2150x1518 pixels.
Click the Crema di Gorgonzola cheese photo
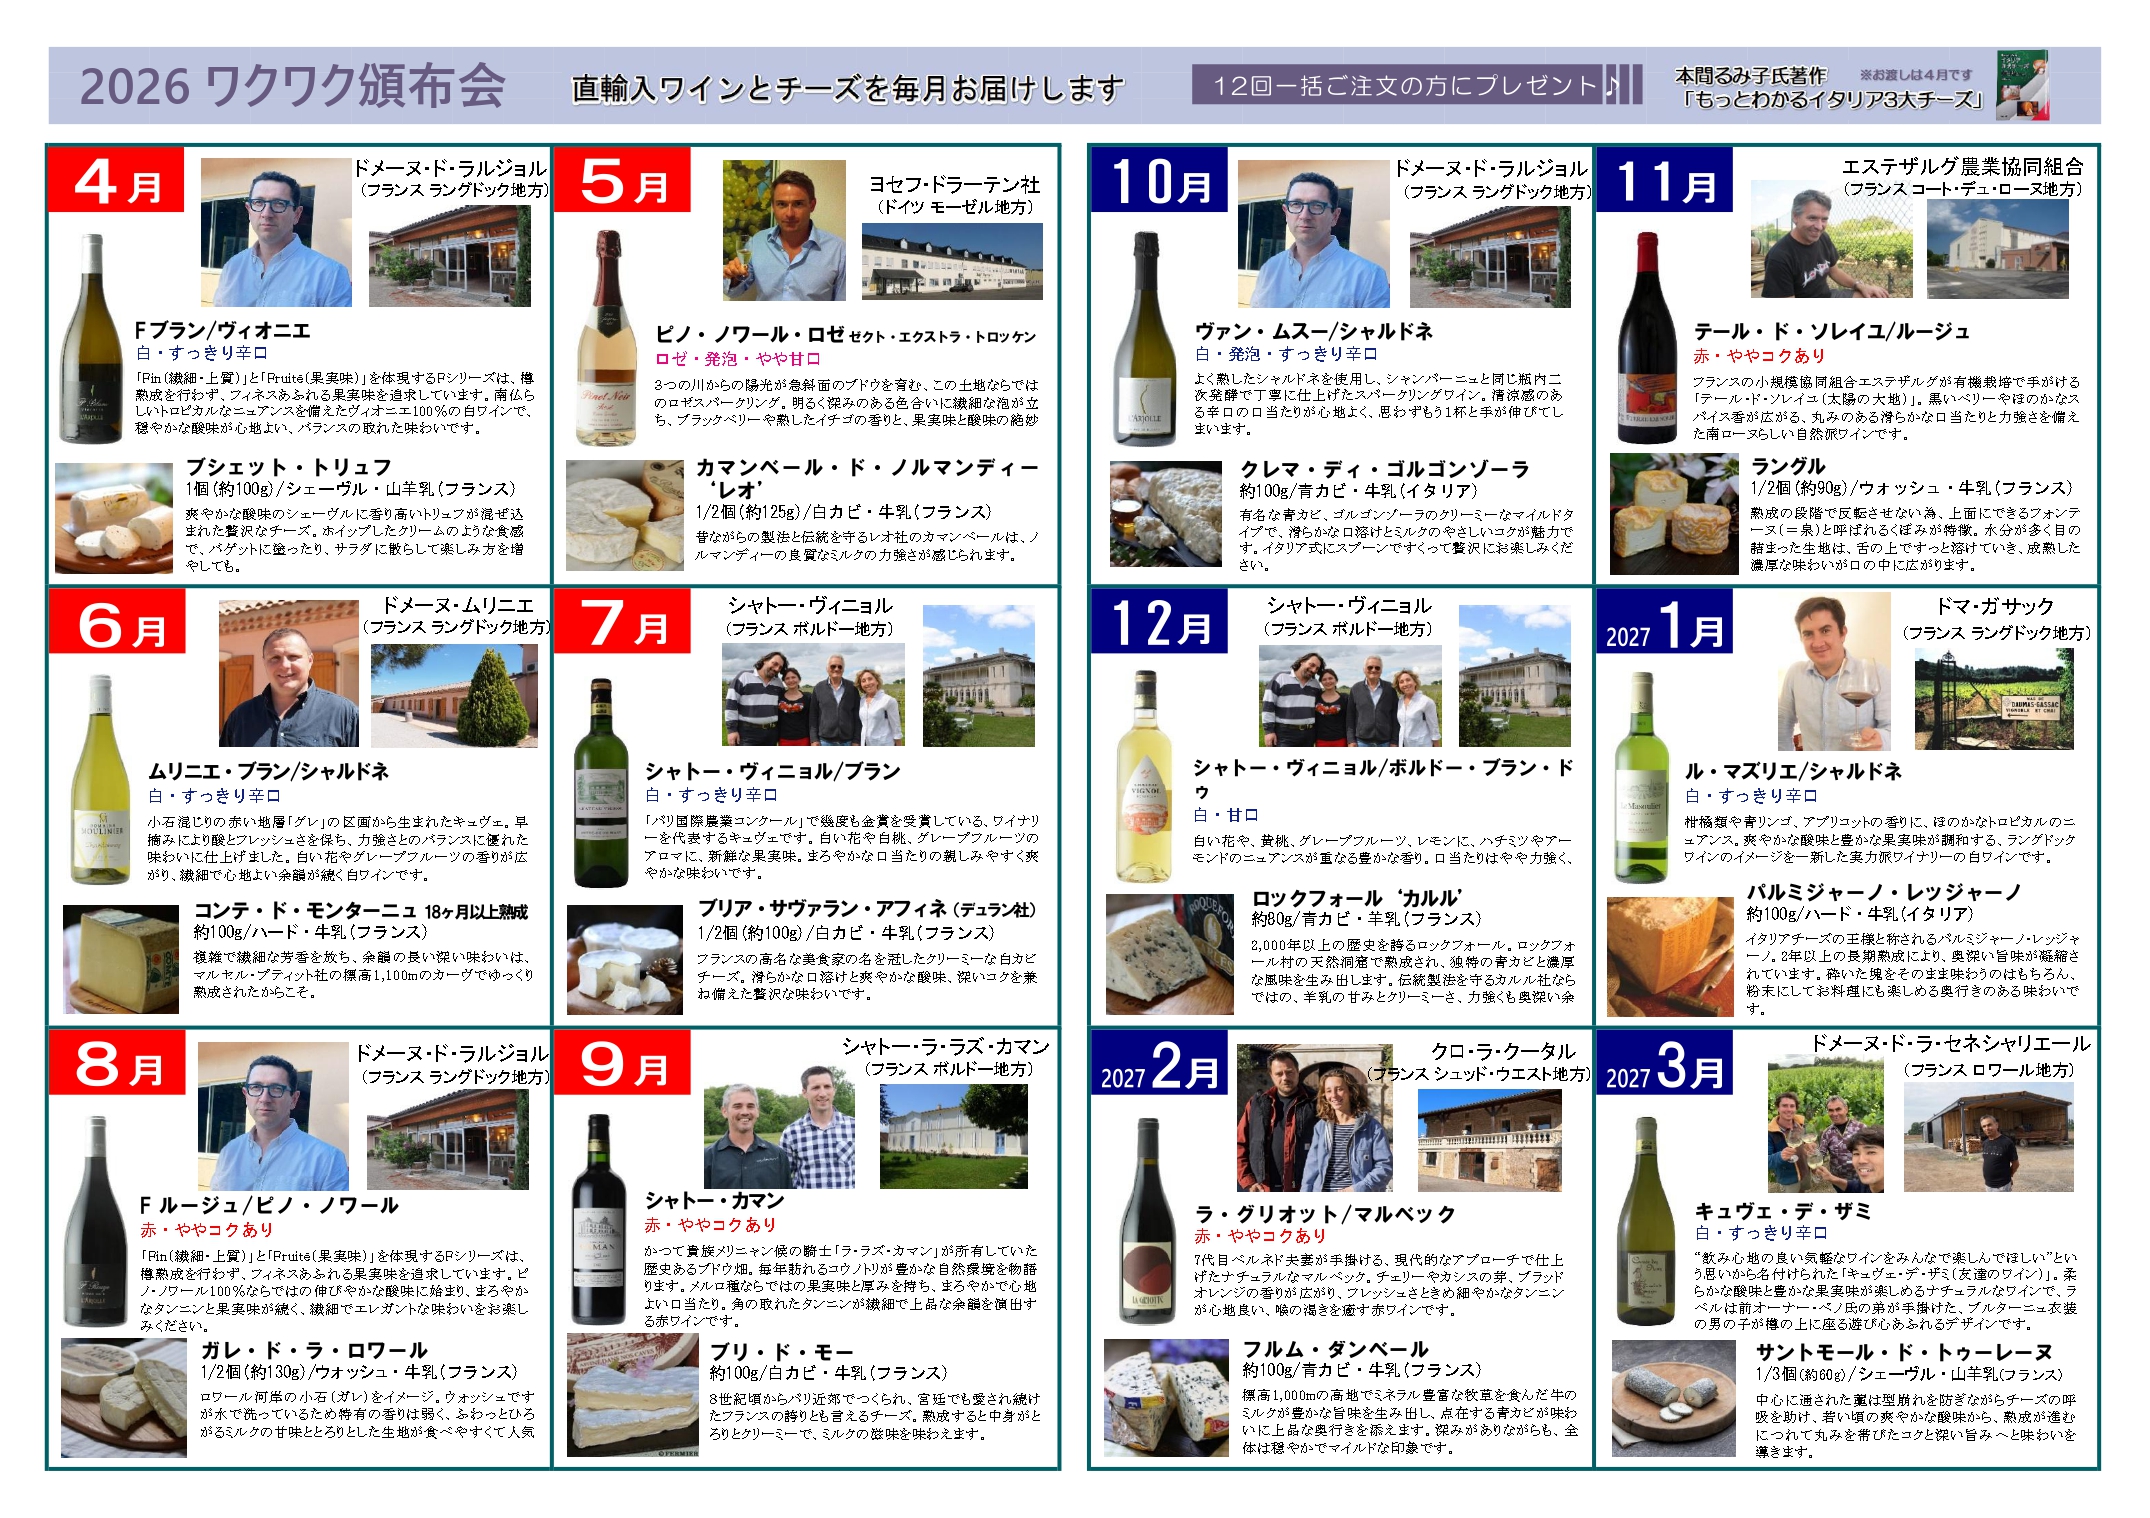click(1165, 514)
